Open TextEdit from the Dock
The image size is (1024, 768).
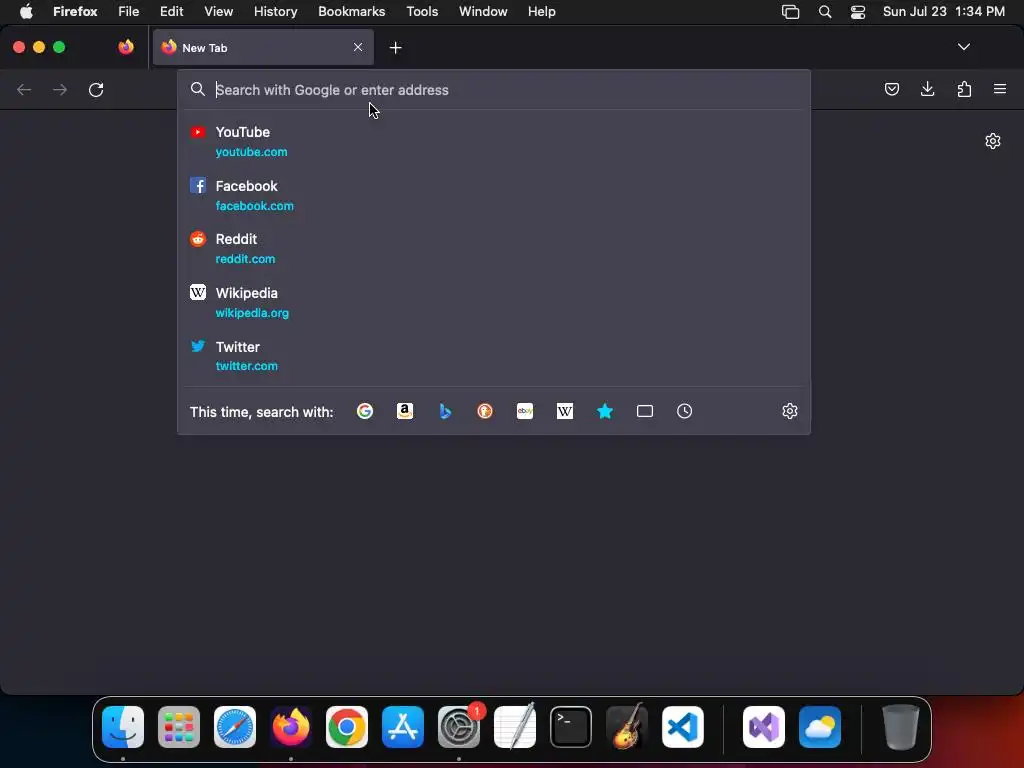(x=515, y=726)
